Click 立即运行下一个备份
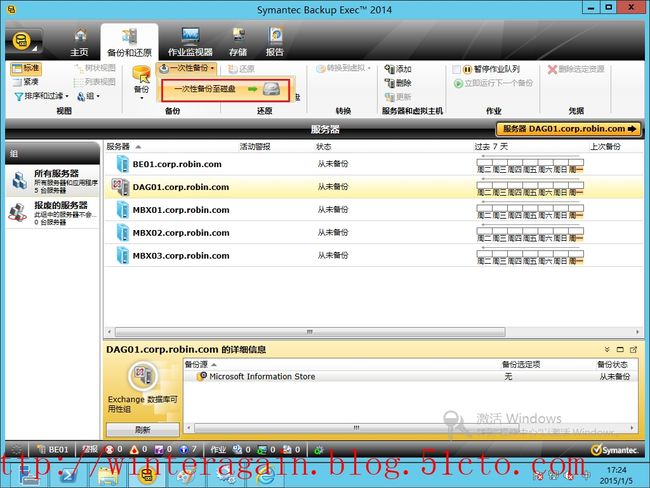Viewport: 650px width, 488px height. (493, 83)
